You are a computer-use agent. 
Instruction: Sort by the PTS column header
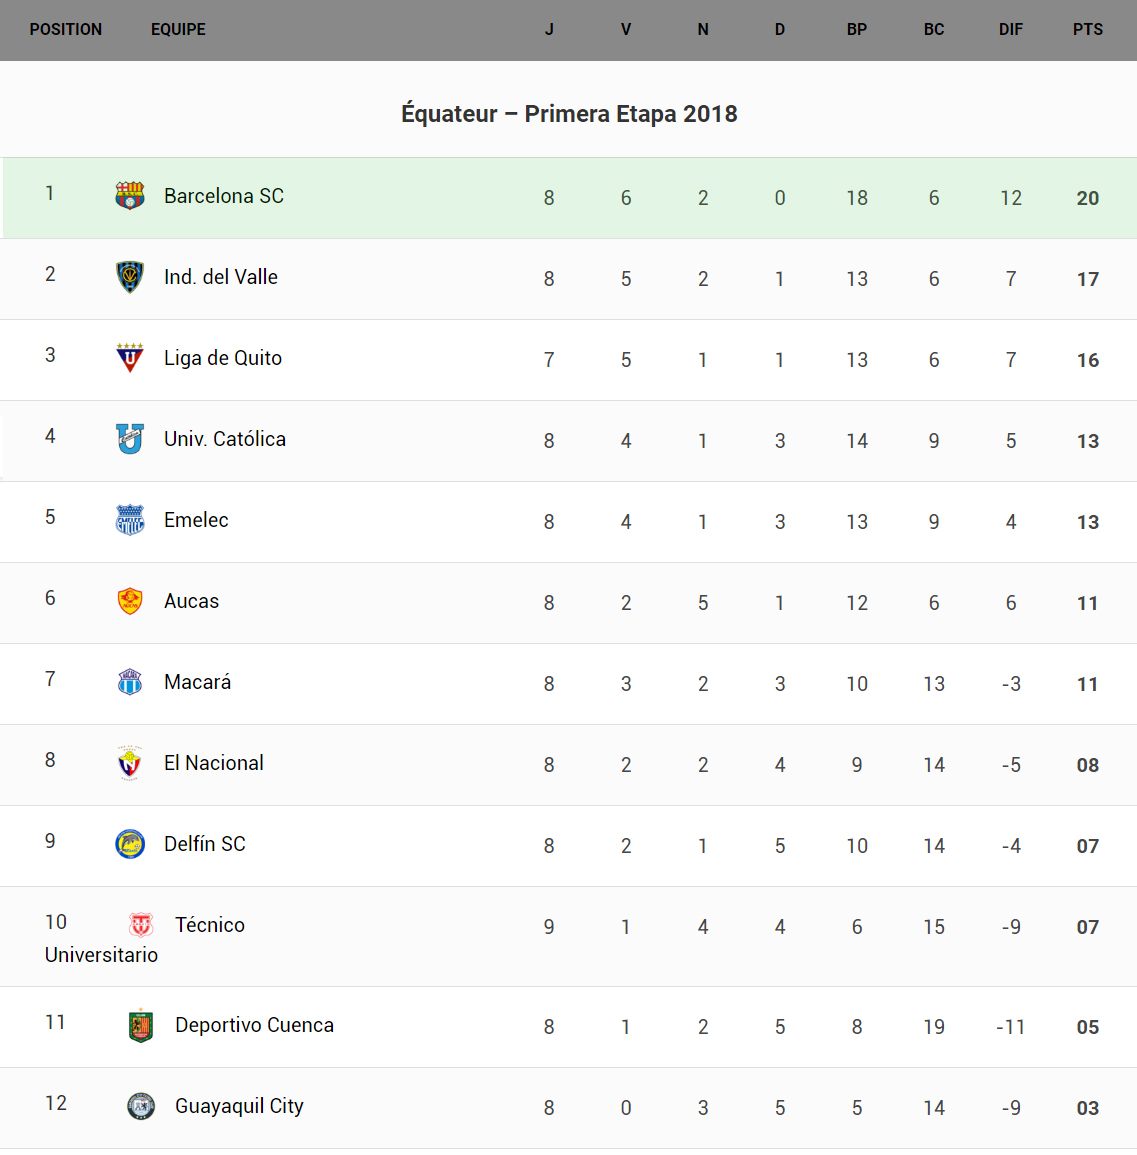point(1087,30)
